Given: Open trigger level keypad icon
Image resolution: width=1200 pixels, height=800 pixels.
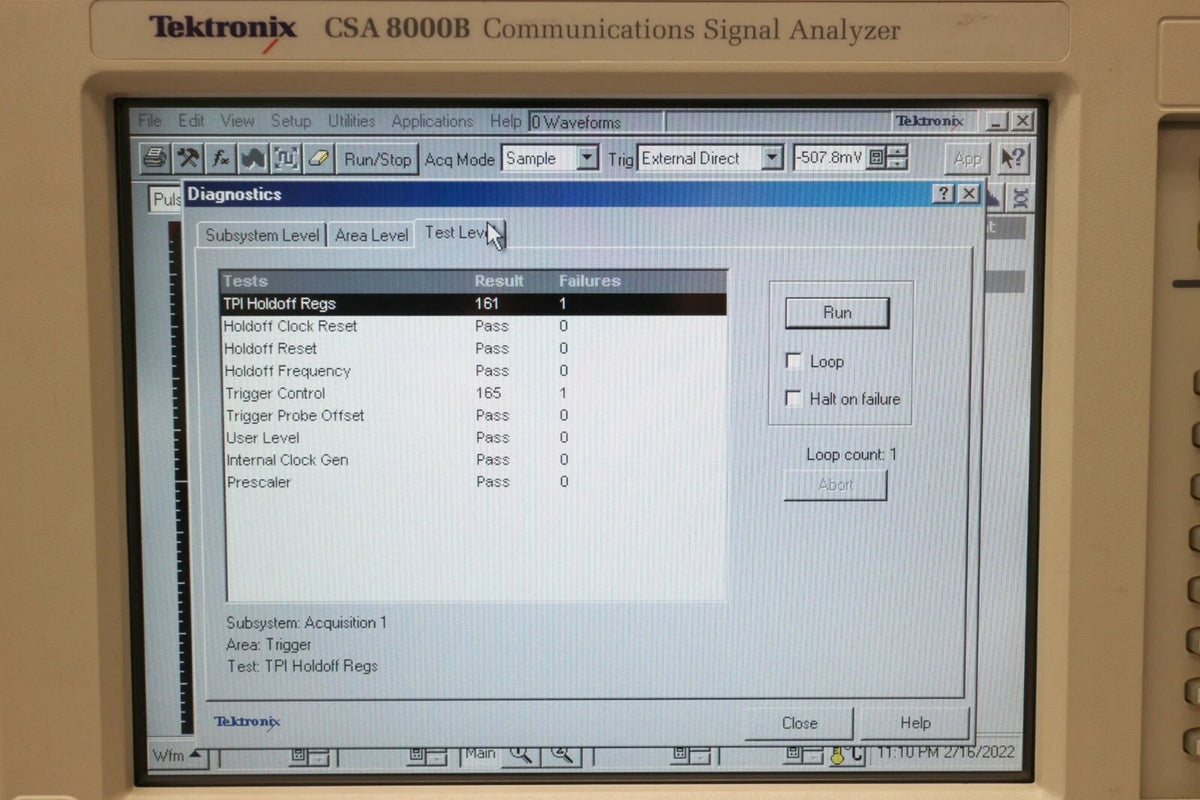Looking at the screenshot, I should (876, 158).
